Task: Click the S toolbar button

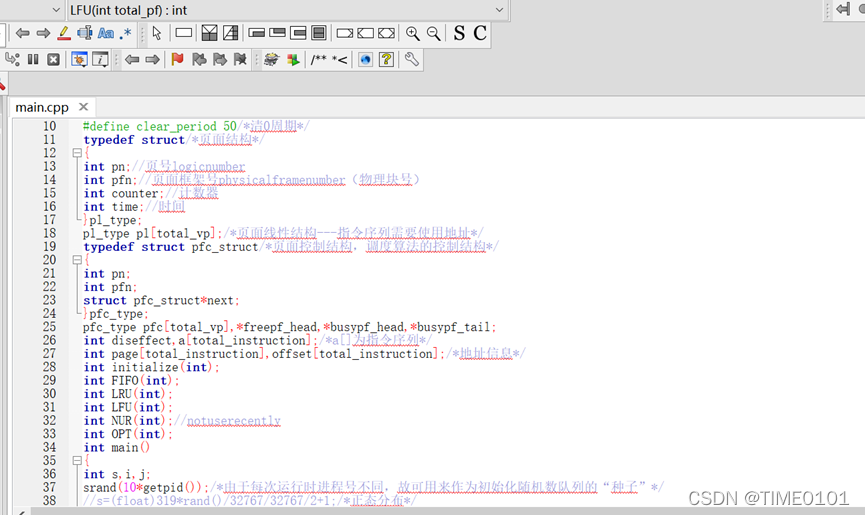Action: 460,33
